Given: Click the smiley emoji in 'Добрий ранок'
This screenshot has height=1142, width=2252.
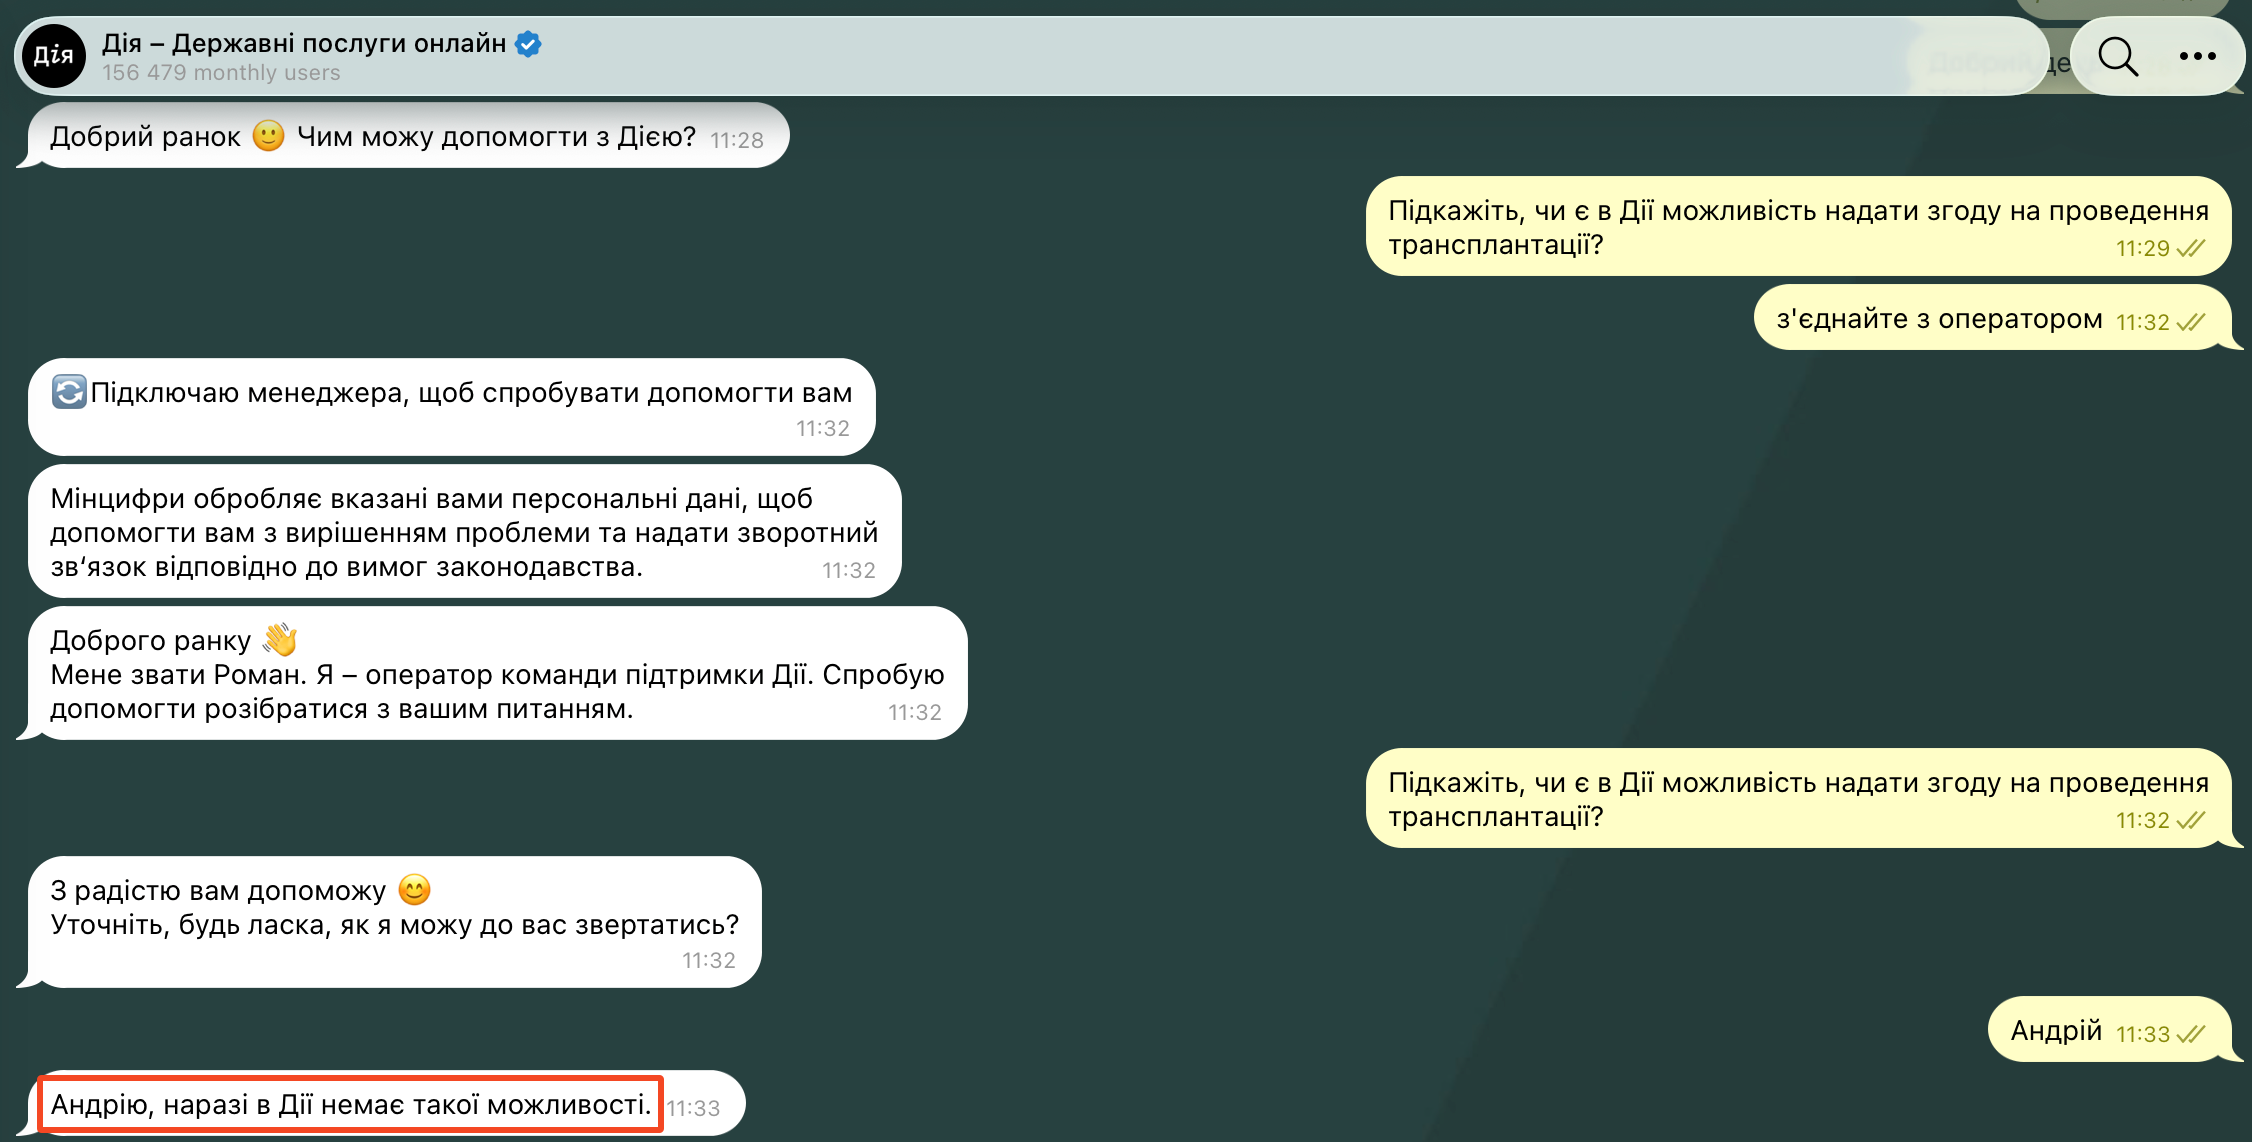Looking at the screenshot, I should pyautogui.click(x=268, y=135).
